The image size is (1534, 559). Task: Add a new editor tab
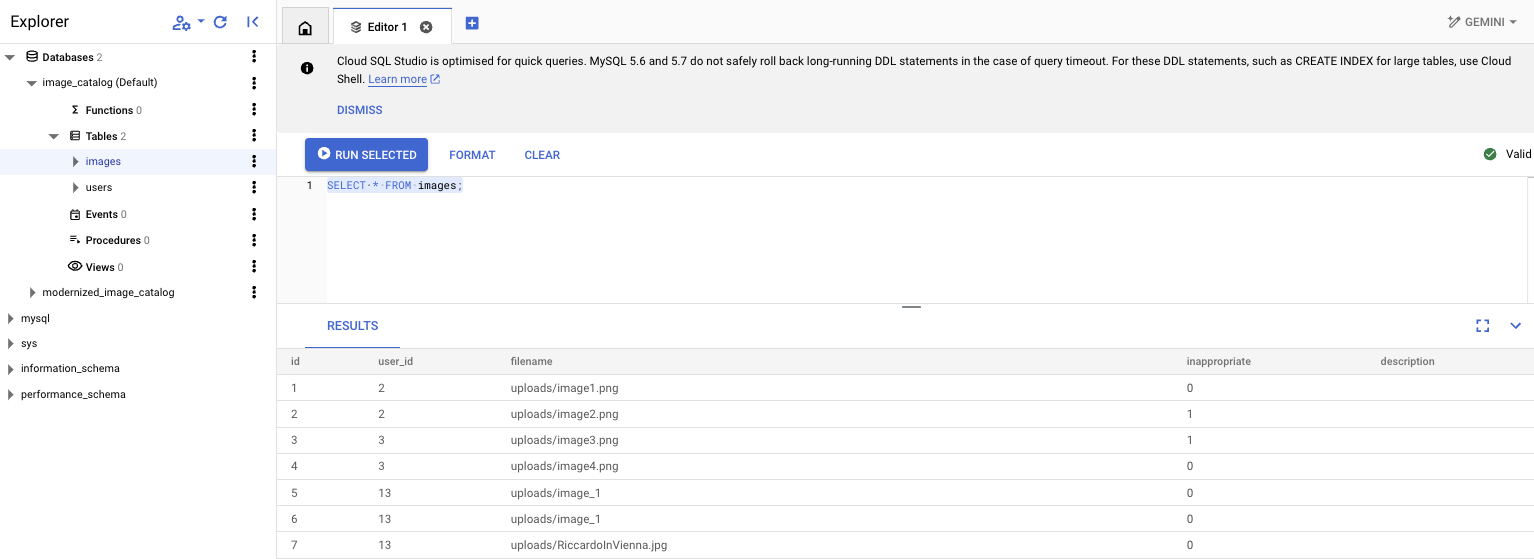472,24
